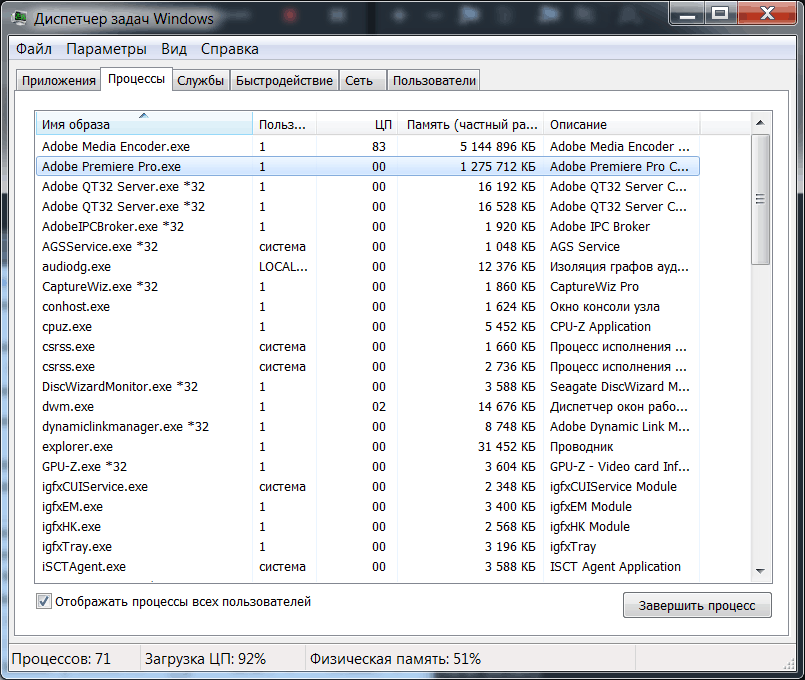Select the igfxCUIService.exe process
Image resolution: width=805 pixels, height=680 pixels.
(368, 487)
